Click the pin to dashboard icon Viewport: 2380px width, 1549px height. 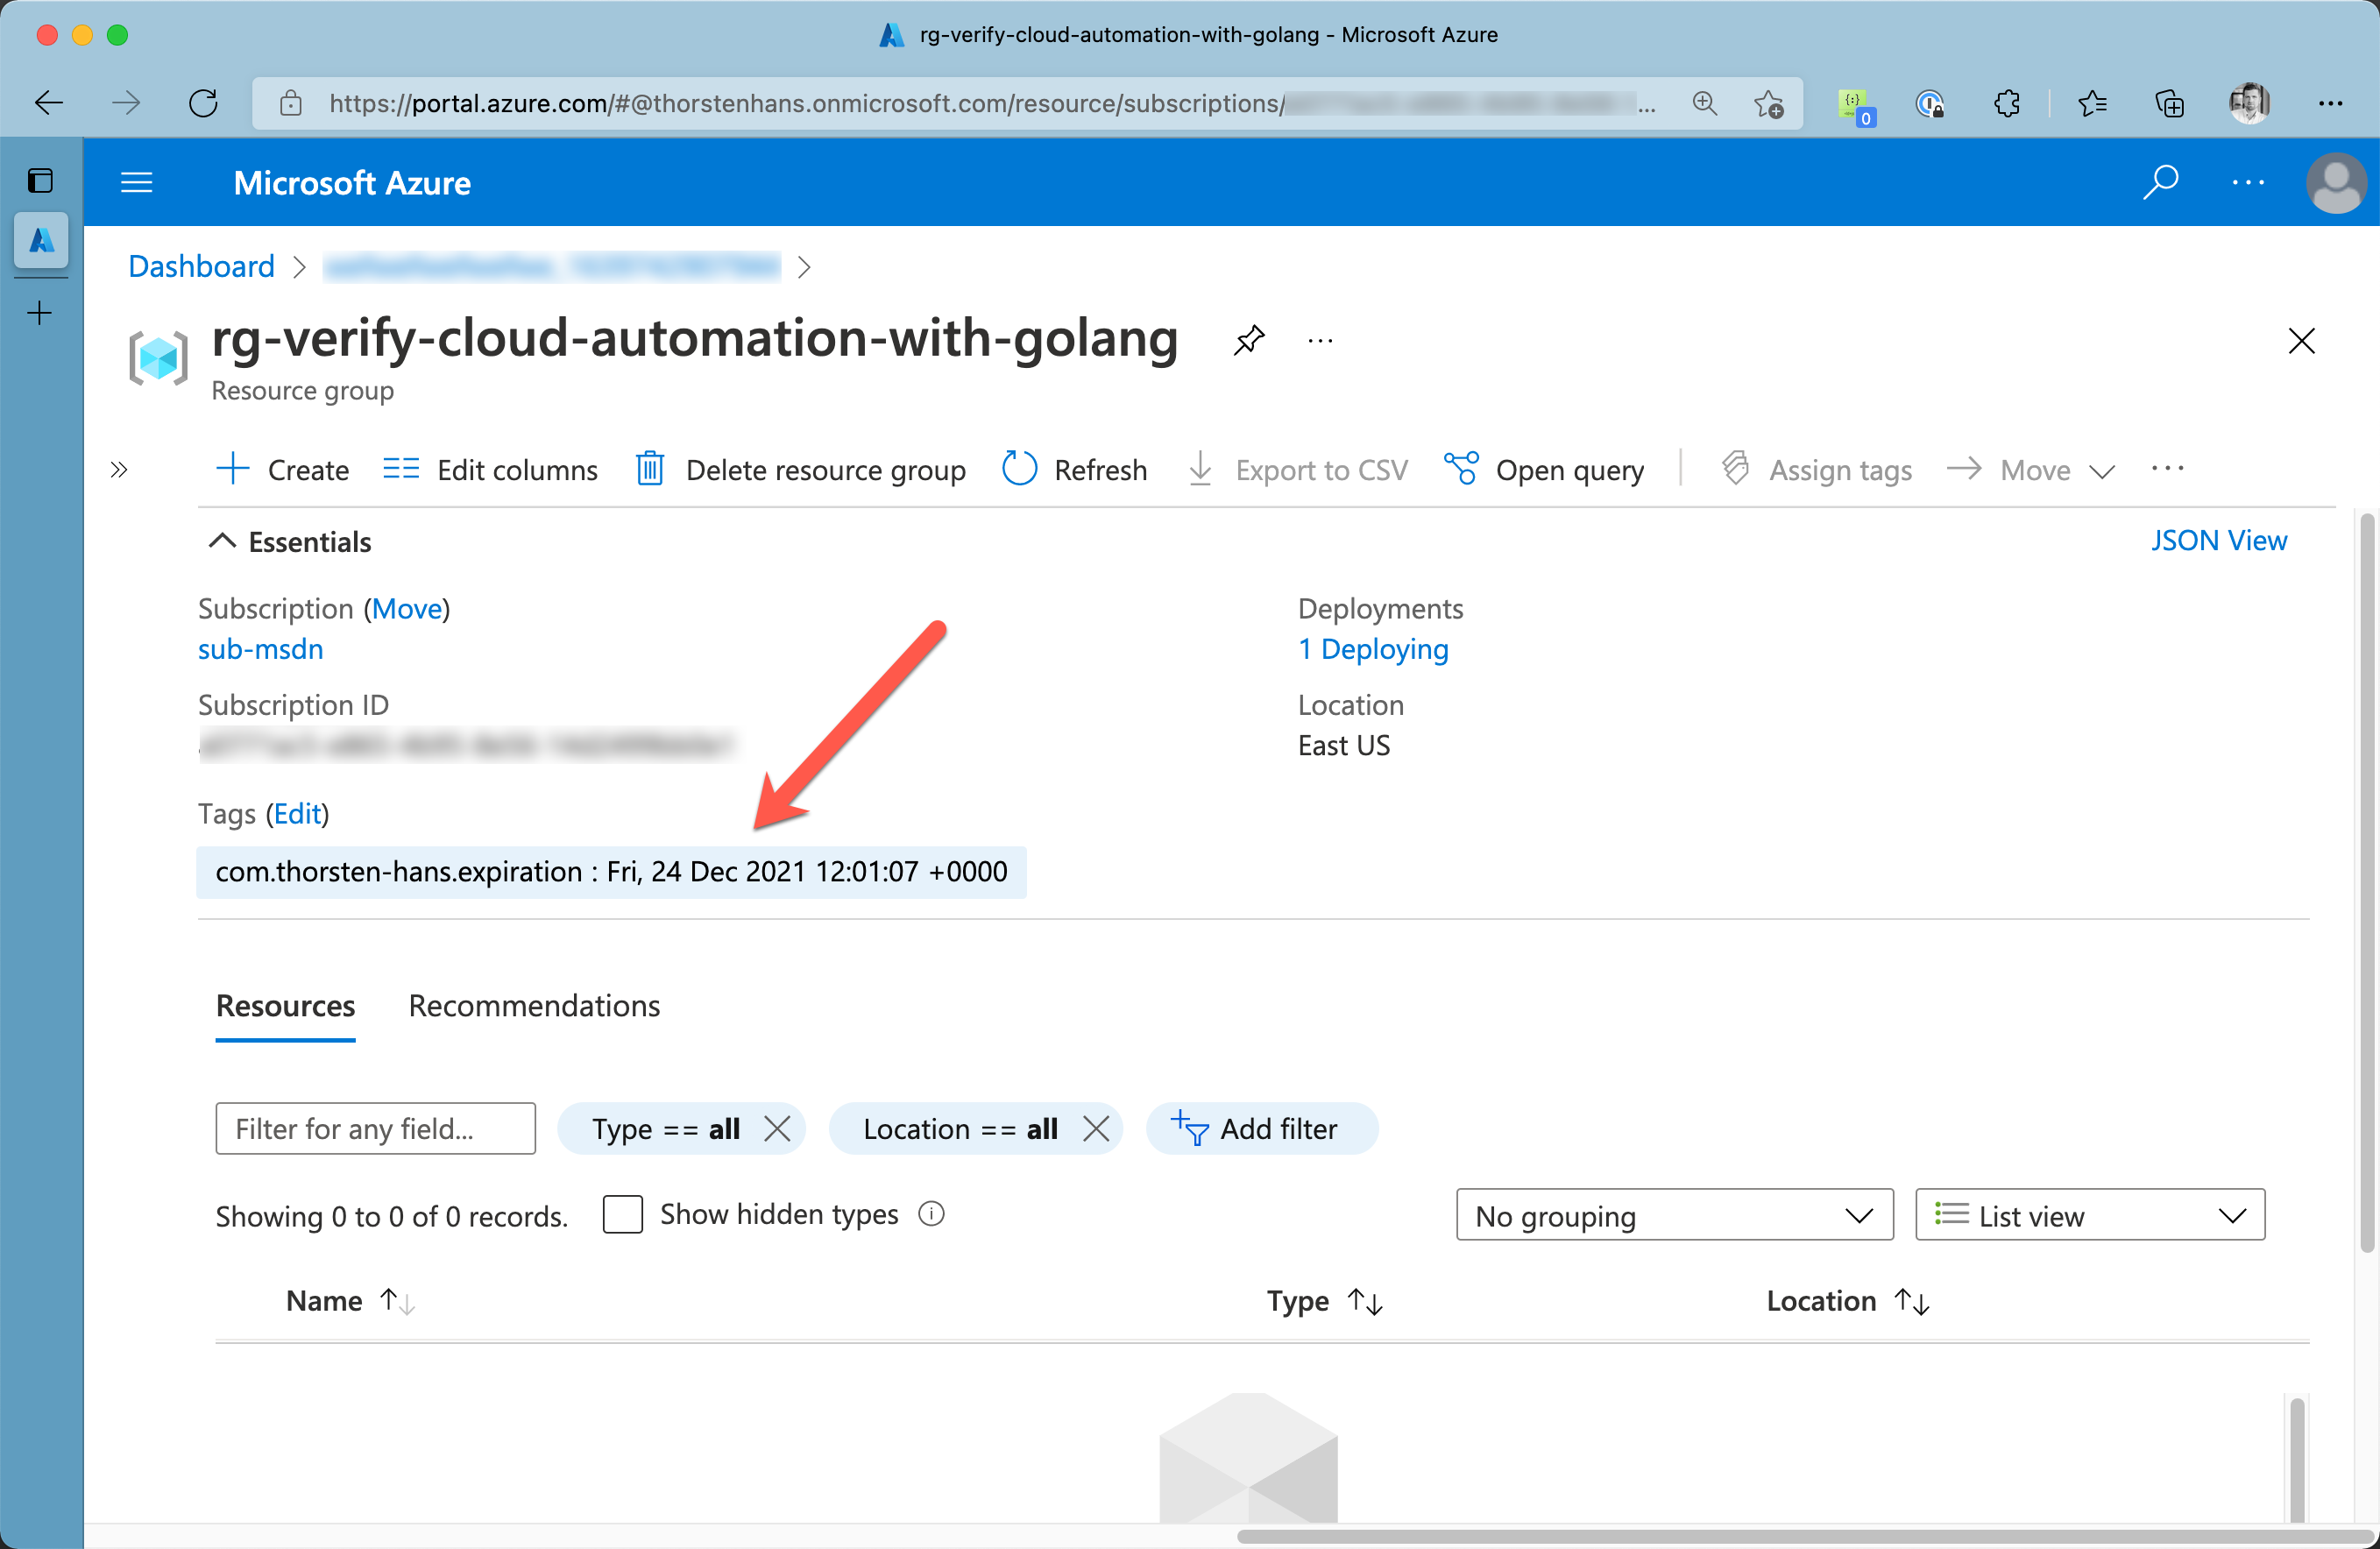[x=1248, y=340]
